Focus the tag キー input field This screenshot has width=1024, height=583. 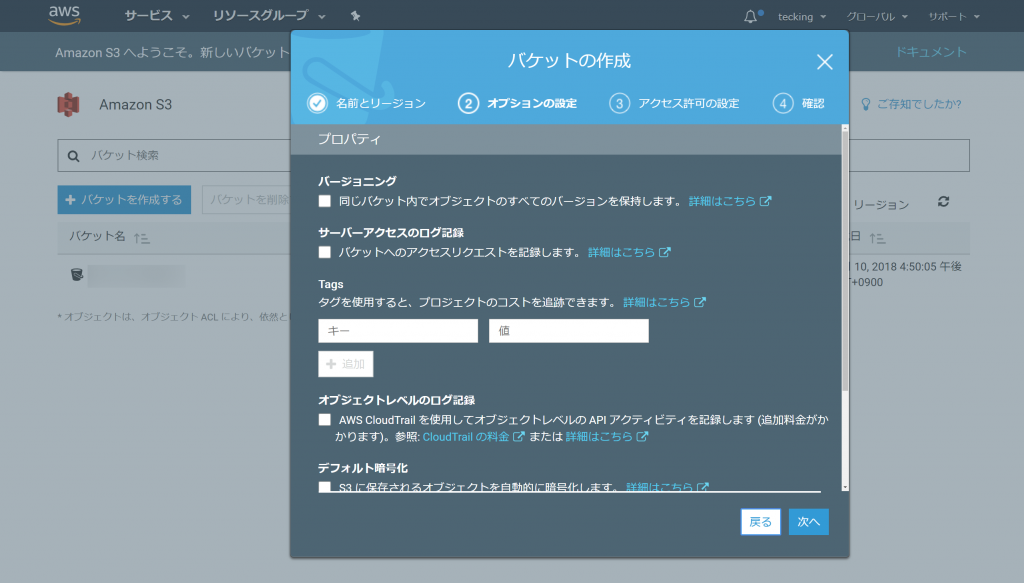398,331
